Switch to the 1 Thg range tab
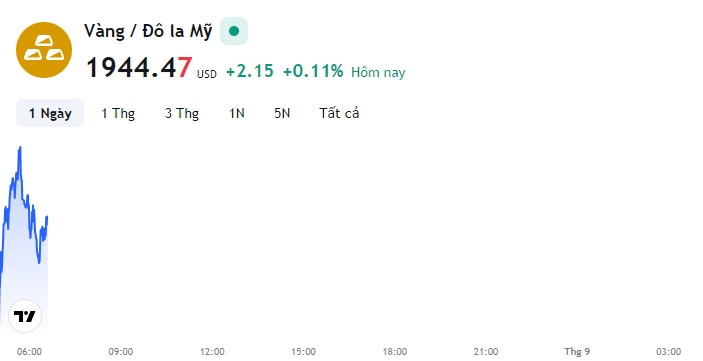Screen dimensions: 703x361 pyautogui.click(x=118, y=113)
